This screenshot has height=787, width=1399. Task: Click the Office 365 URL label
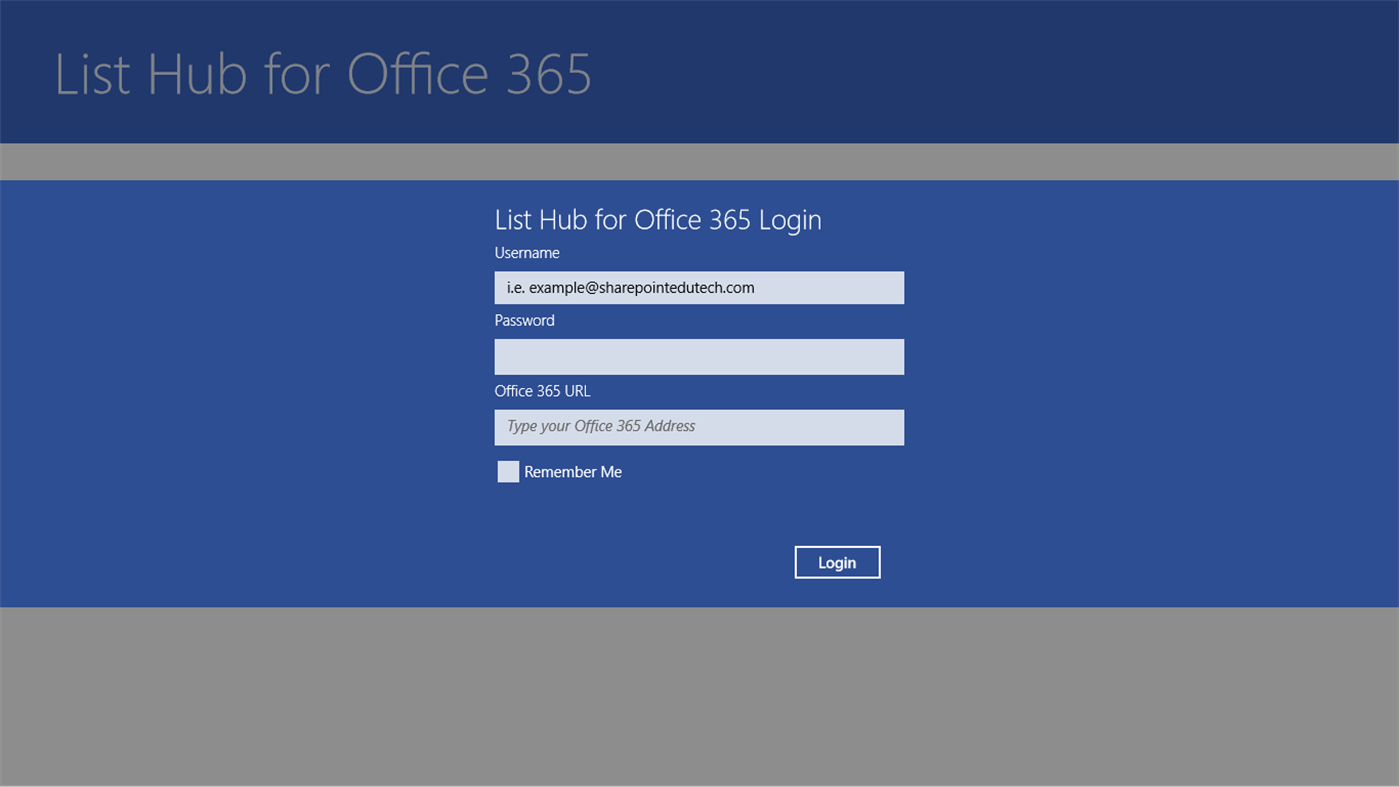[542, 391]
